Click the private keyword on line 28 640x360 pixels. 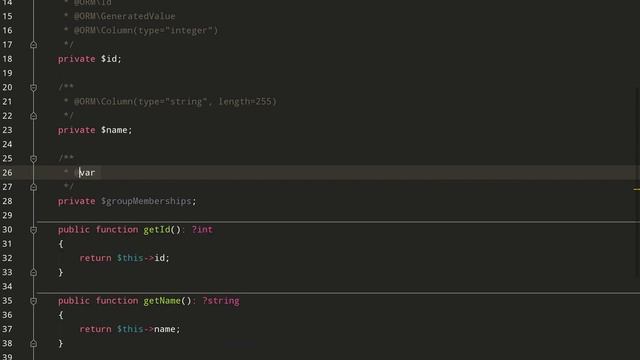[76, 201]
